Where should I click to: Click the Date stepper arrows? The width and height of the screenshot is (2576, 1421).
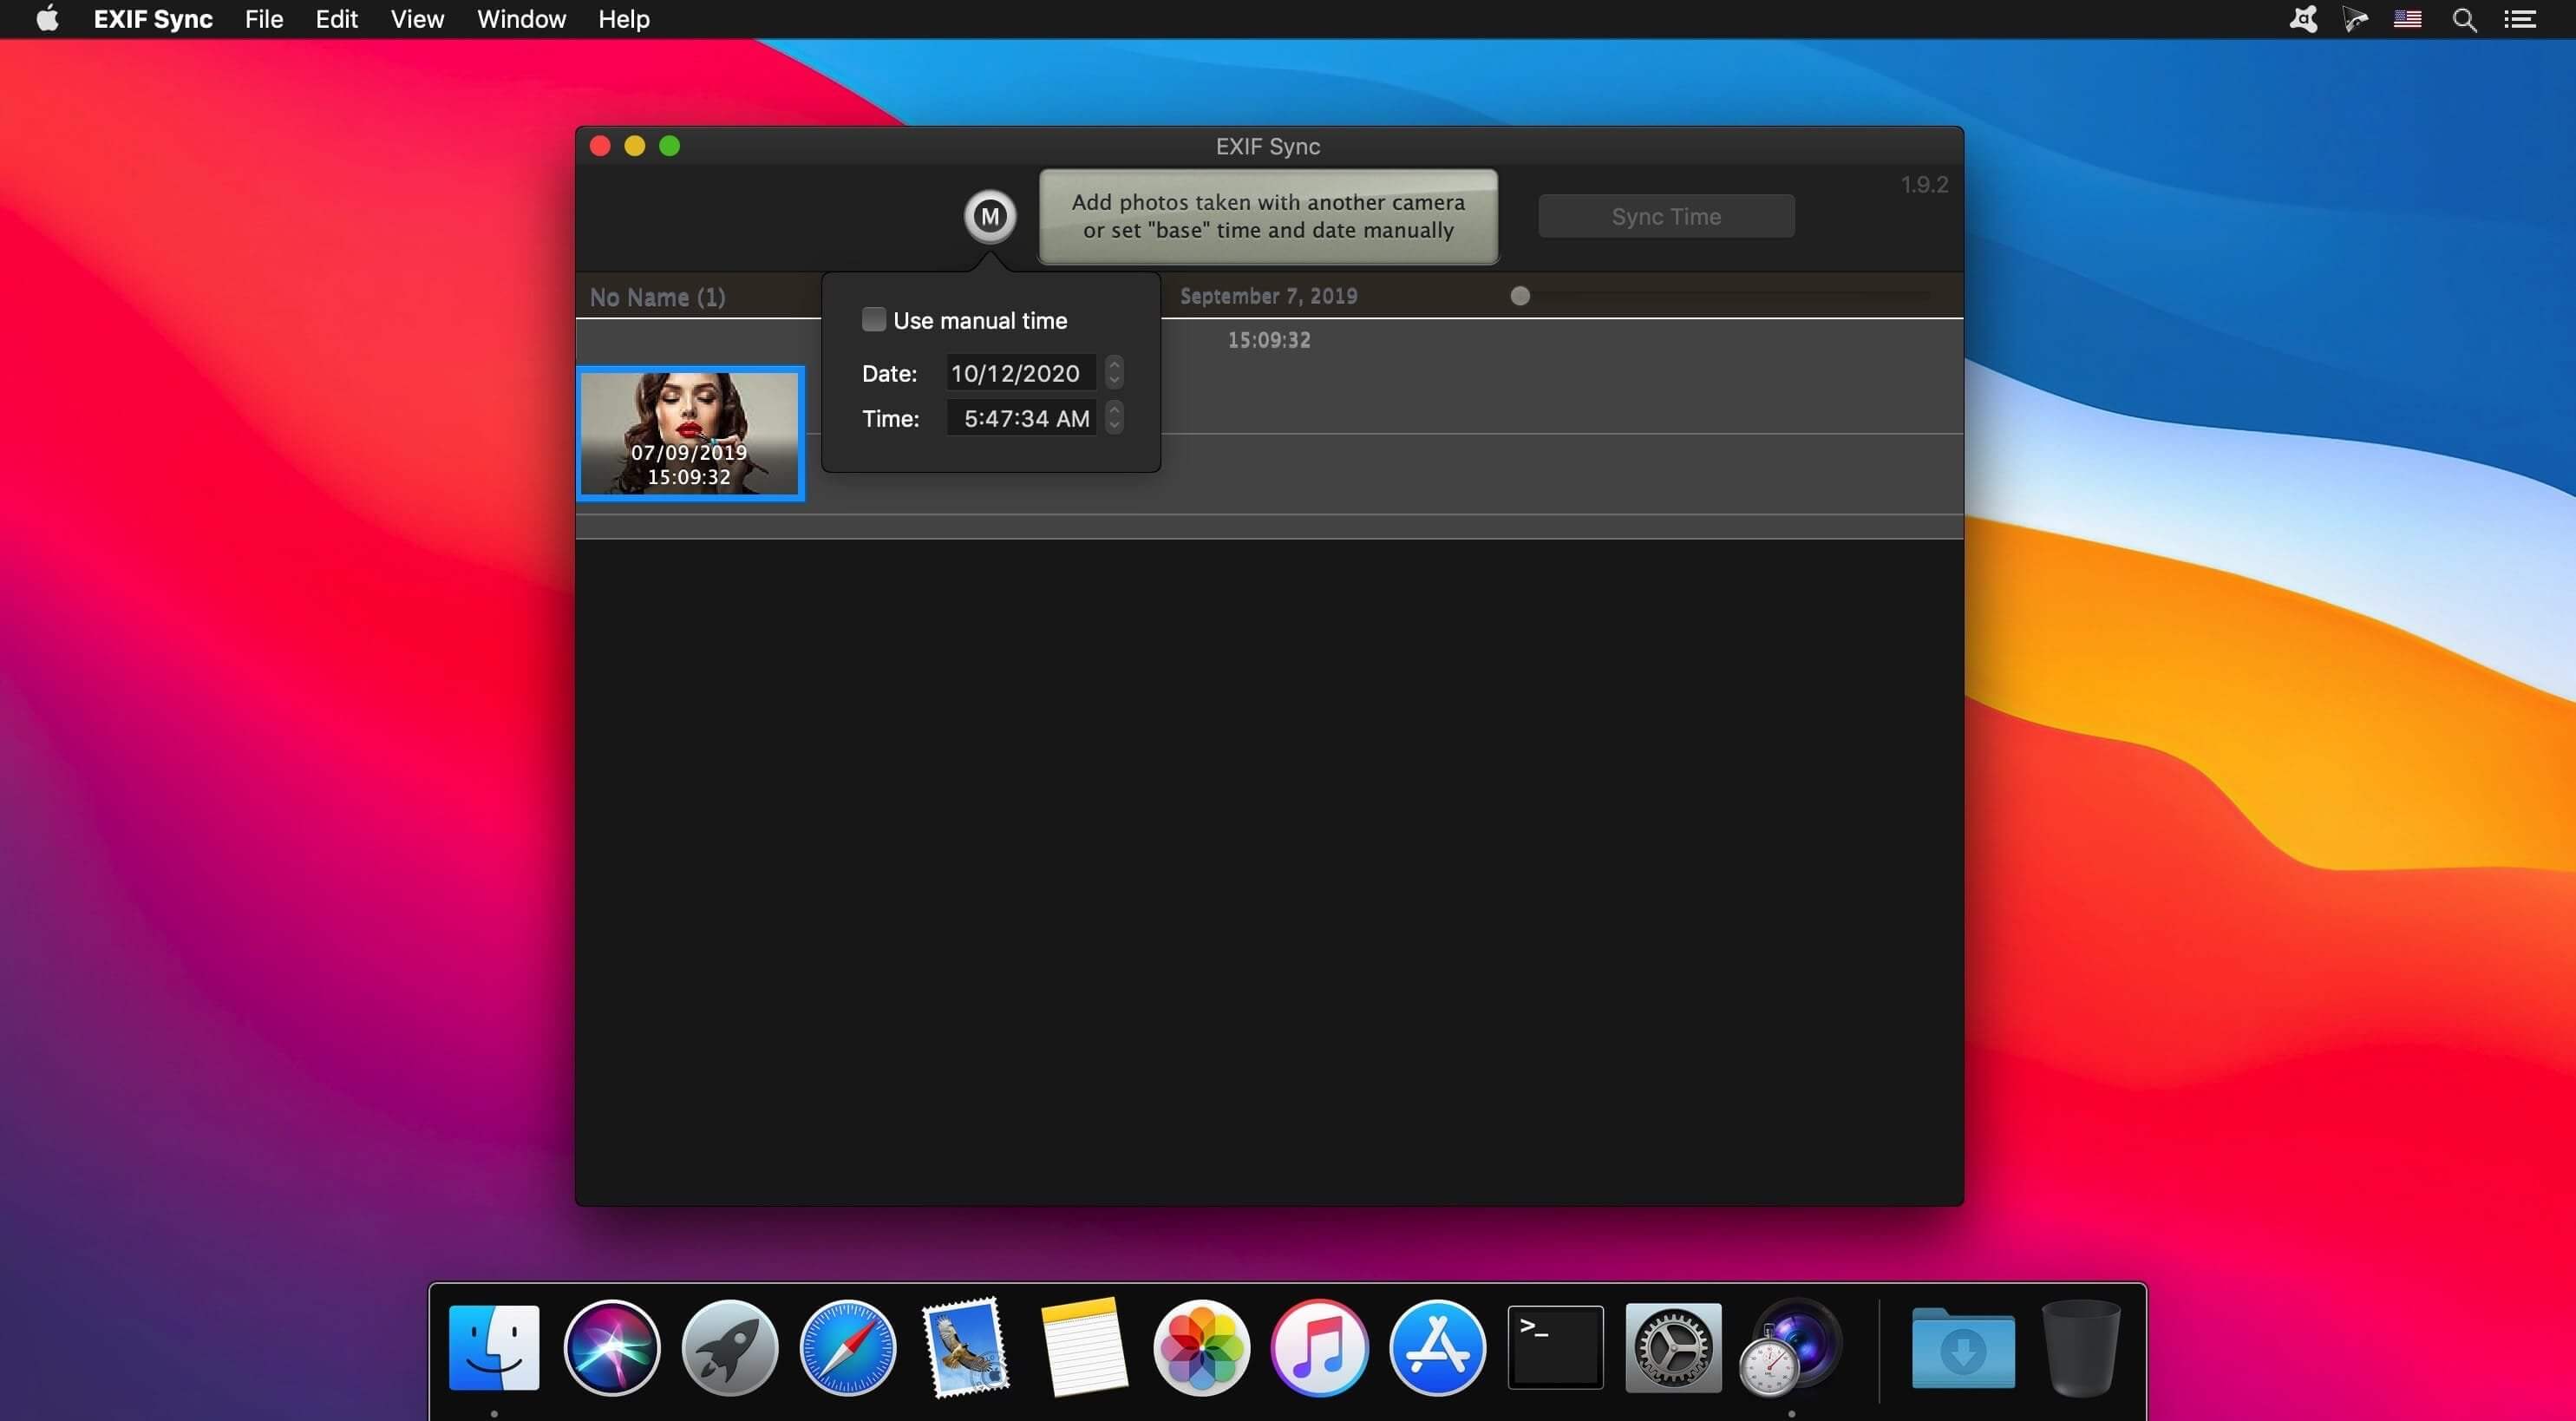(x=1114, y=373)
